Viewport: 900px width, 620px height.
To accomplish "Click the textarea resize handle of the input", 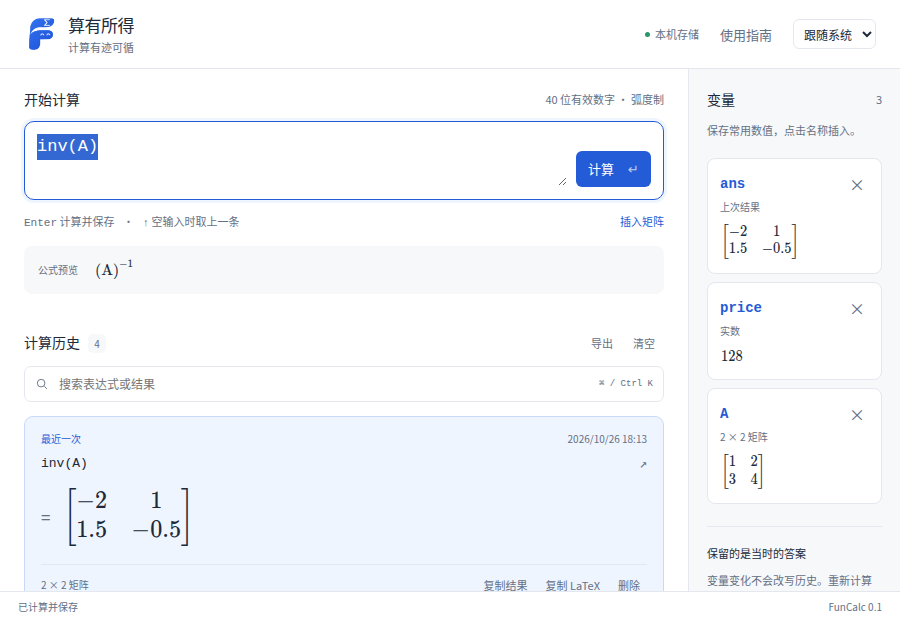I will 562,181.
